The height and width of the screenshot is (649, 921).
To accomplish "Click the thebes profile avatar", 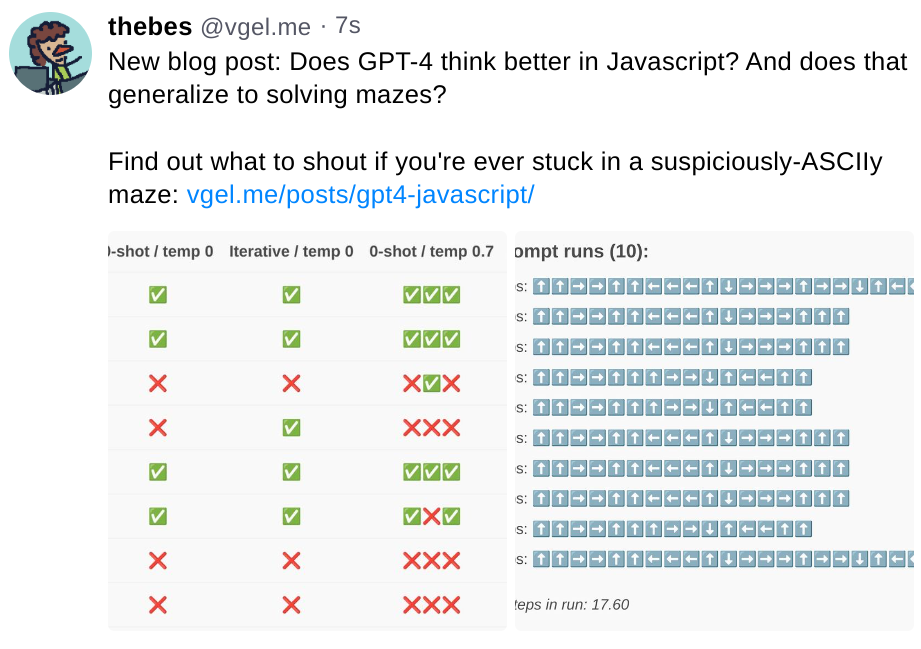I will pyautogui.click(x=50, y=53).
